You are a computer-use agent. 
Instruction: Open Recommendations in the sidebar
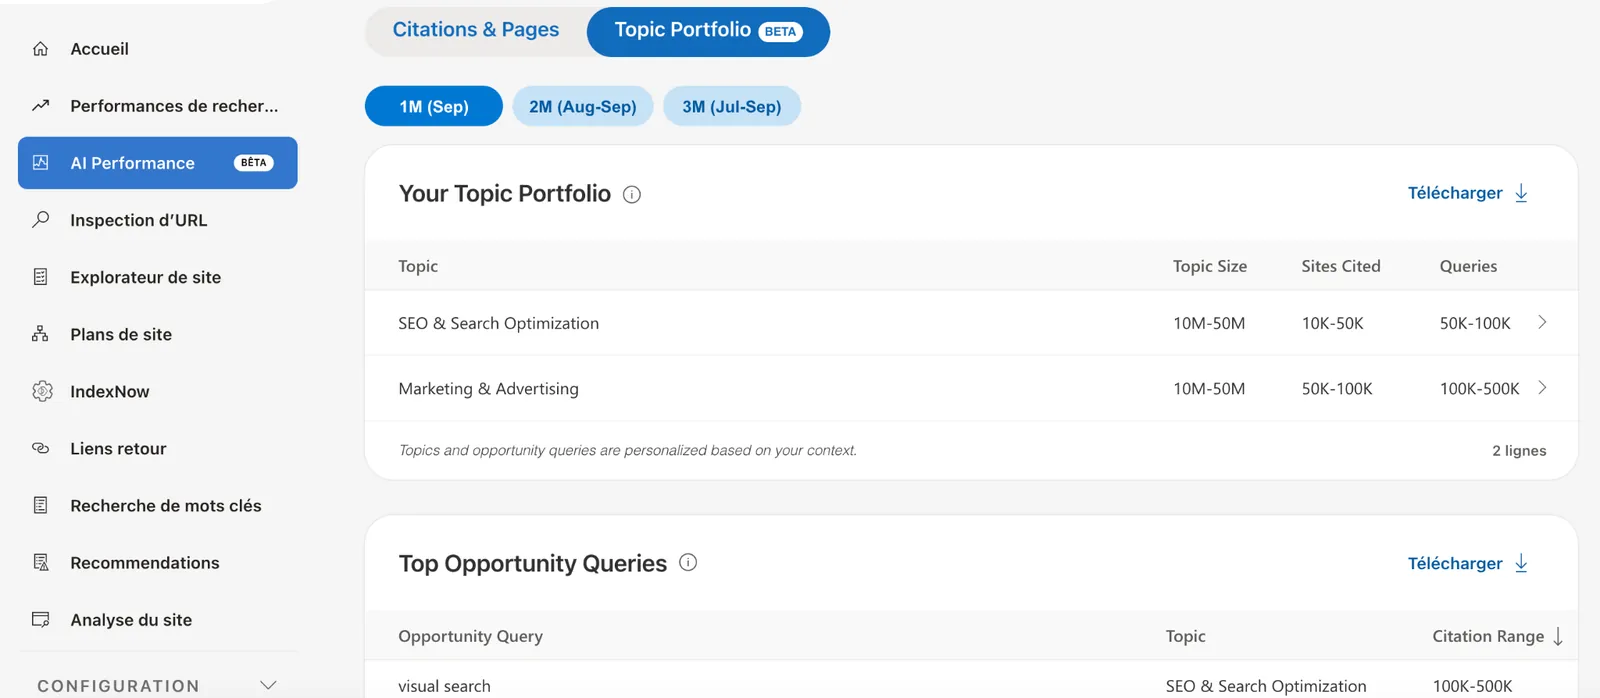coord(158,562)
